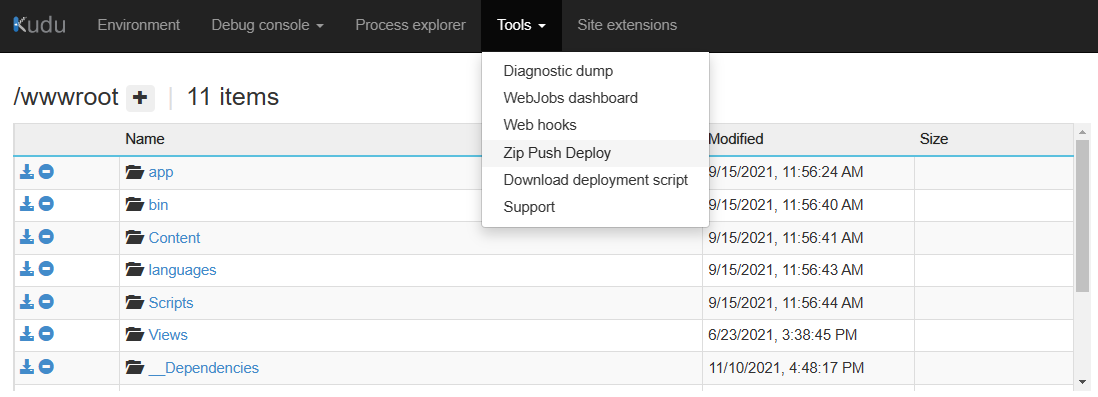Open the Environment page
The image size is (1098, 397).
[x=139, y=25]
